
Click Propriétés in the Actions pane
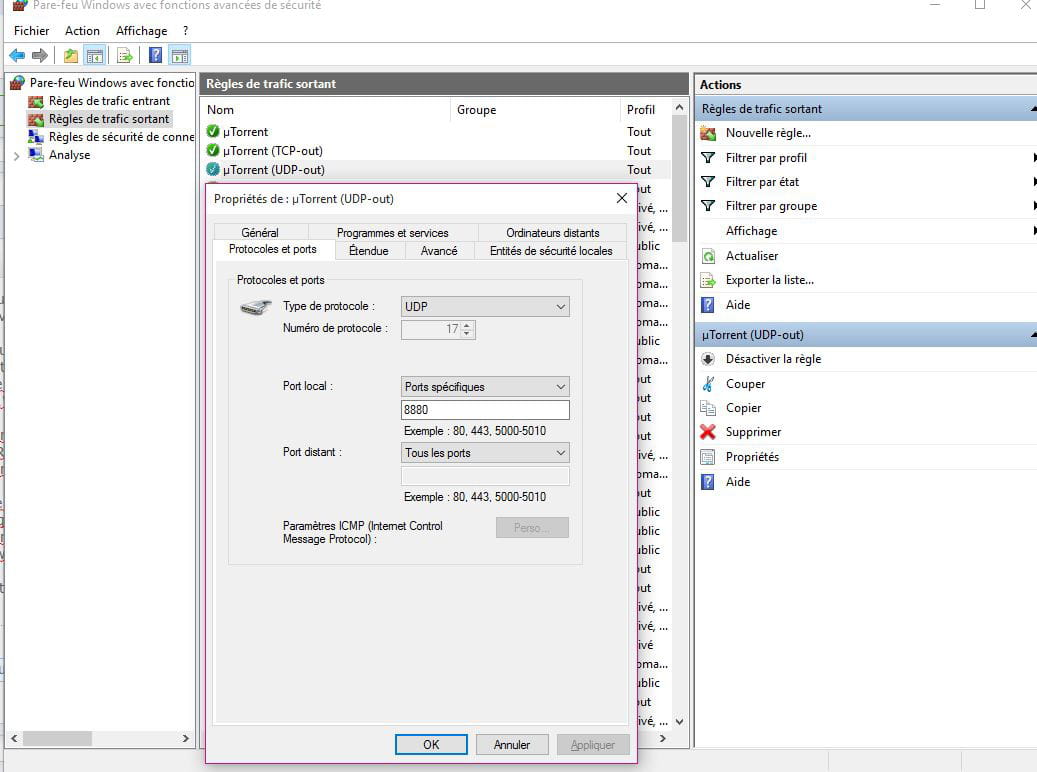pyautogui.click(x=752, y=457)
